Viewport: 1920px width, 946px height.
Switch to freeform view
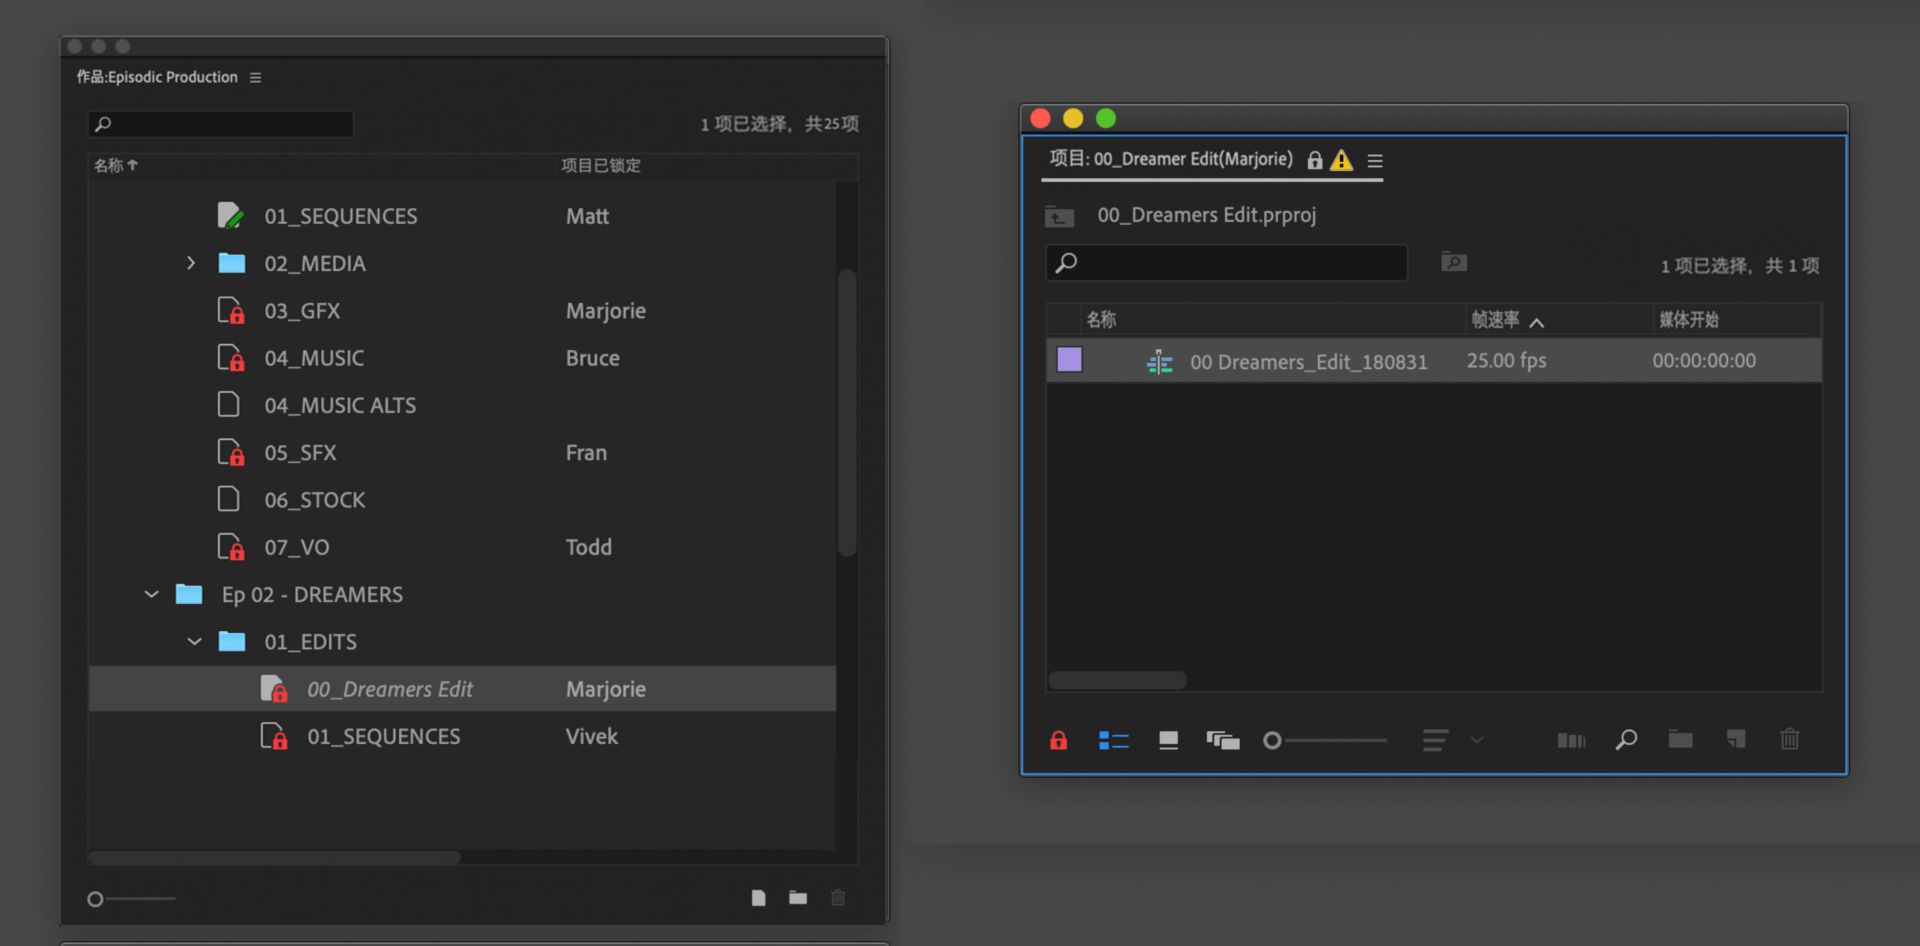[x=1223, y=740]
